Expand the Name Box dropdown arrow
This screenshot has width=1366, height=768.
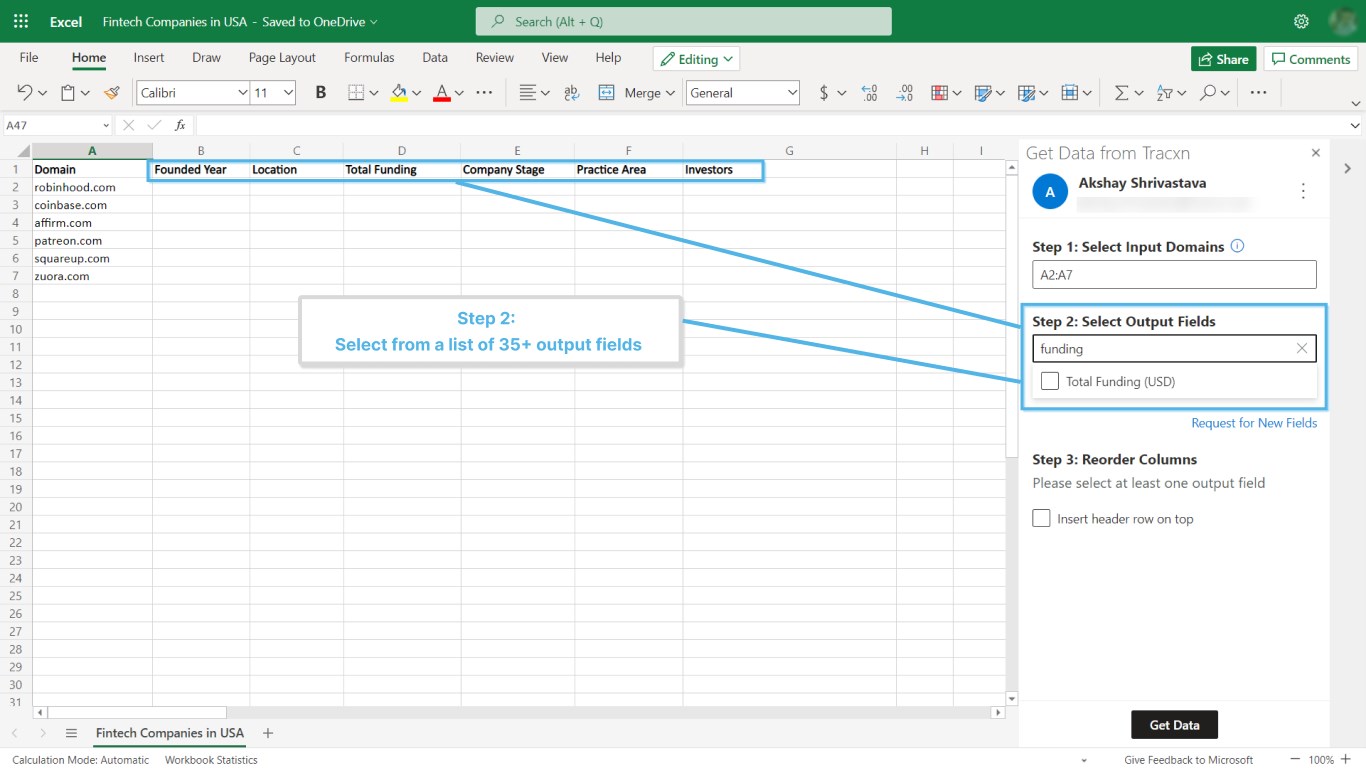coord(106,125)
